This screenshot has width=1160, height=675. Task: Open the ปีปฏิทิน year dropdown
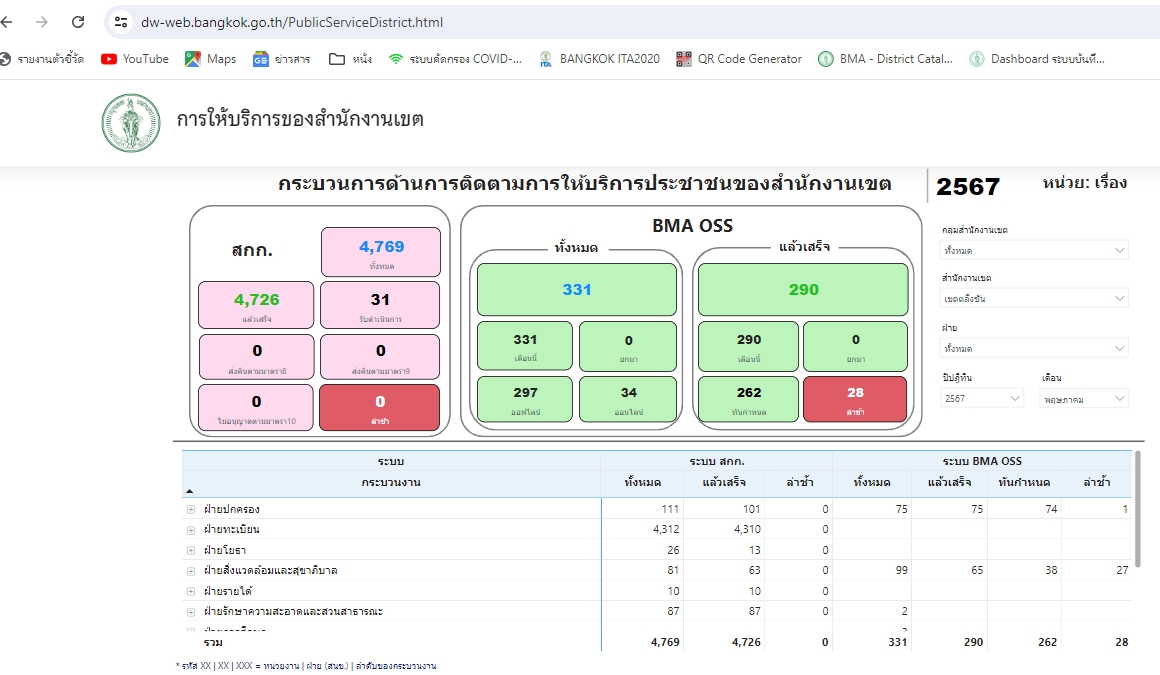[982, 399]
